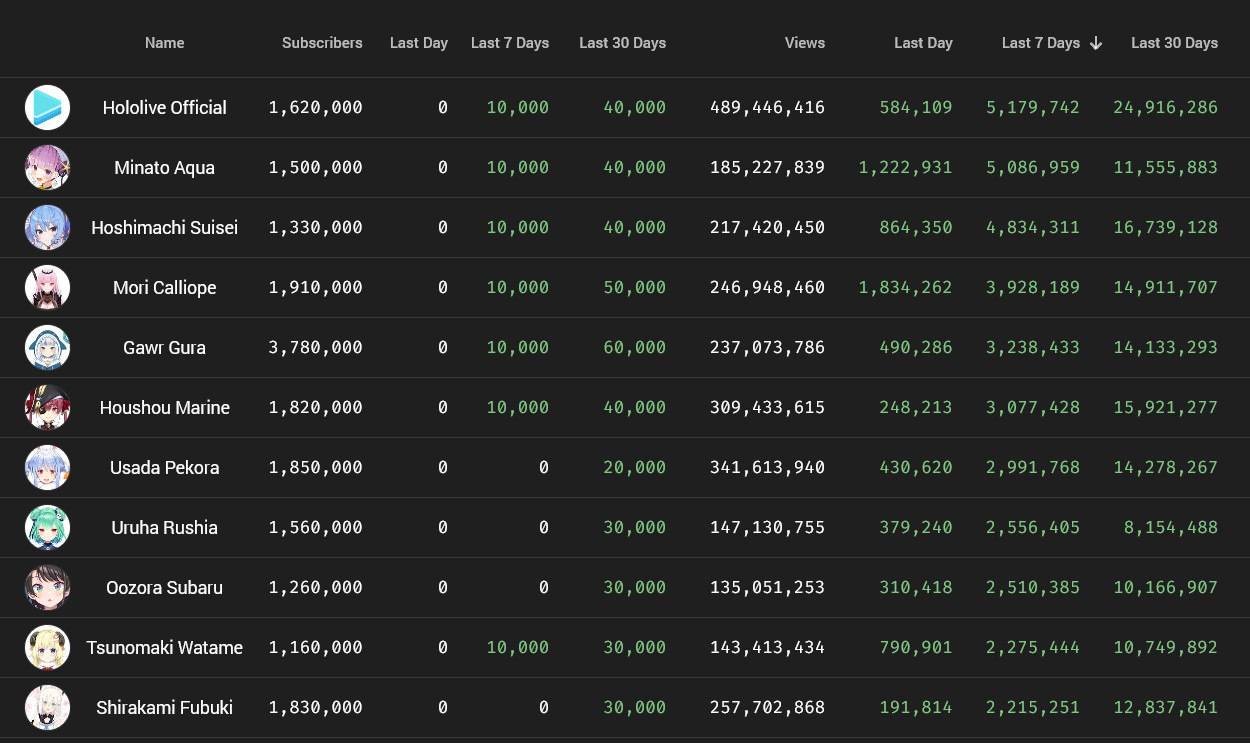
Task: Open the Houshou Marine name link
Action: click(165, 407)
